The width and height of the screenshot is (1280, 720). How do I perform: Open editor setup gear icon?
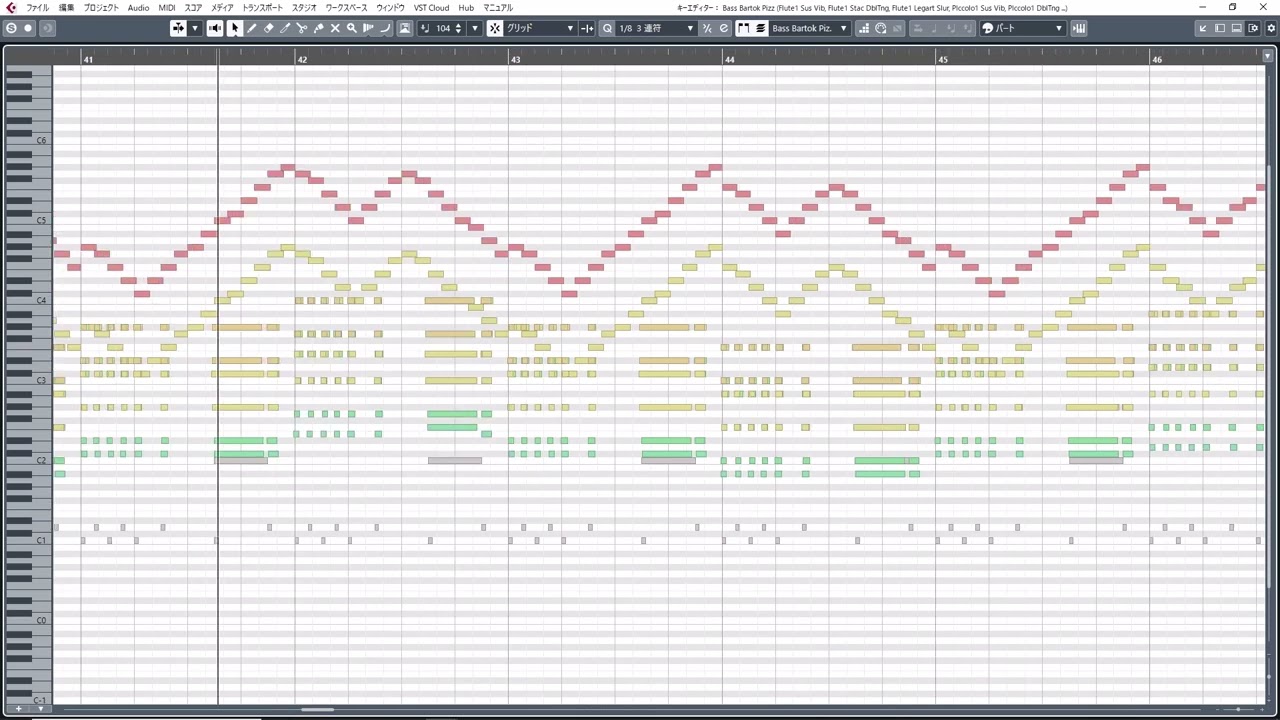click(1271, 28)
